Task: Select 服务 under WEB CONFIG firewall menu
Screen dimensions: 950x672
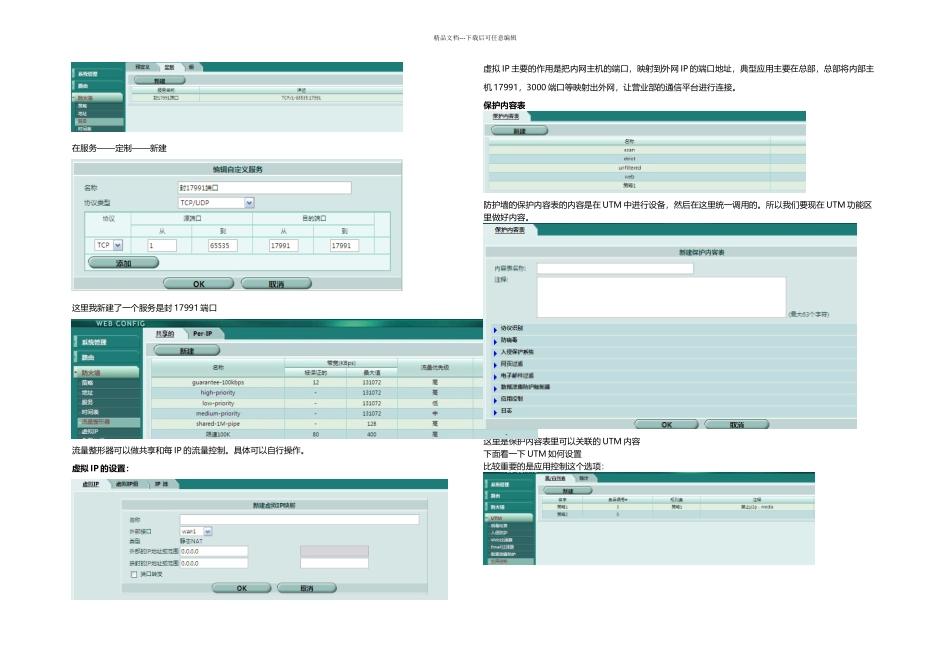Action: 88,402
